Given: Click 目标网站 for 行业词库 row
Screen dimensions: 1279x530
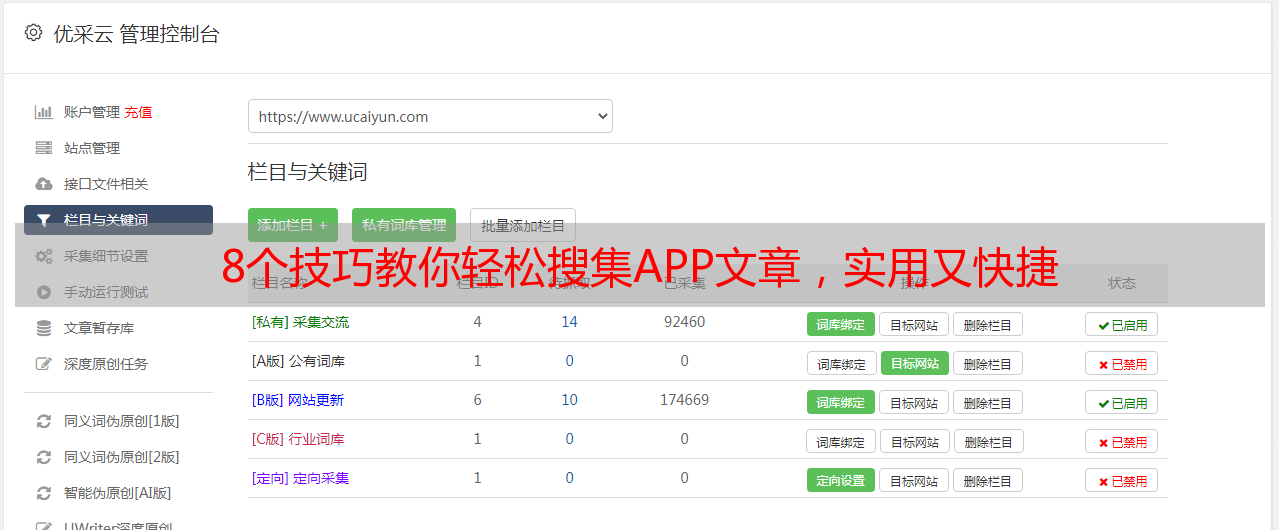Looking at the screenshot, I should tap(914, 441).
